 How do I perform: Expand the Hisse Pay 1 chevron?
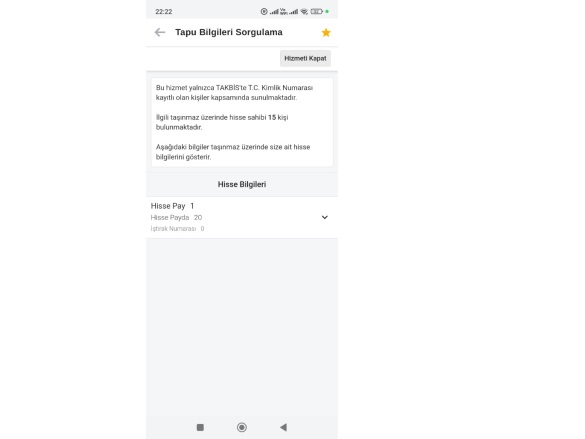click(x=325, y=217)
